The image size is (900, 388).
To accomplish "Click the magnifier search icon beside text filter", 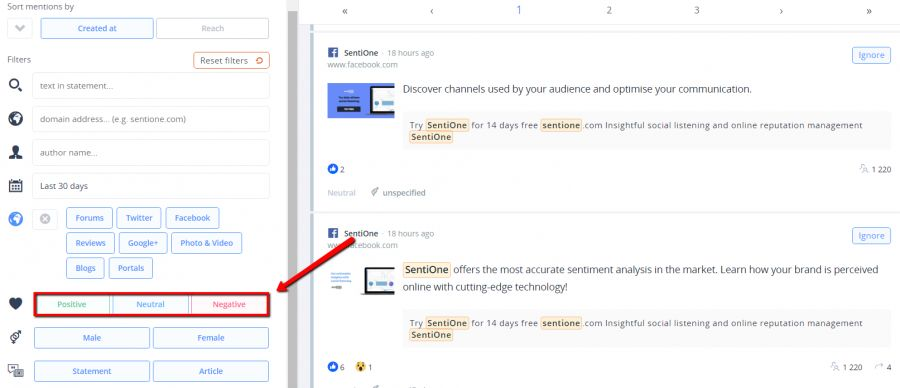I will point(15,86).
